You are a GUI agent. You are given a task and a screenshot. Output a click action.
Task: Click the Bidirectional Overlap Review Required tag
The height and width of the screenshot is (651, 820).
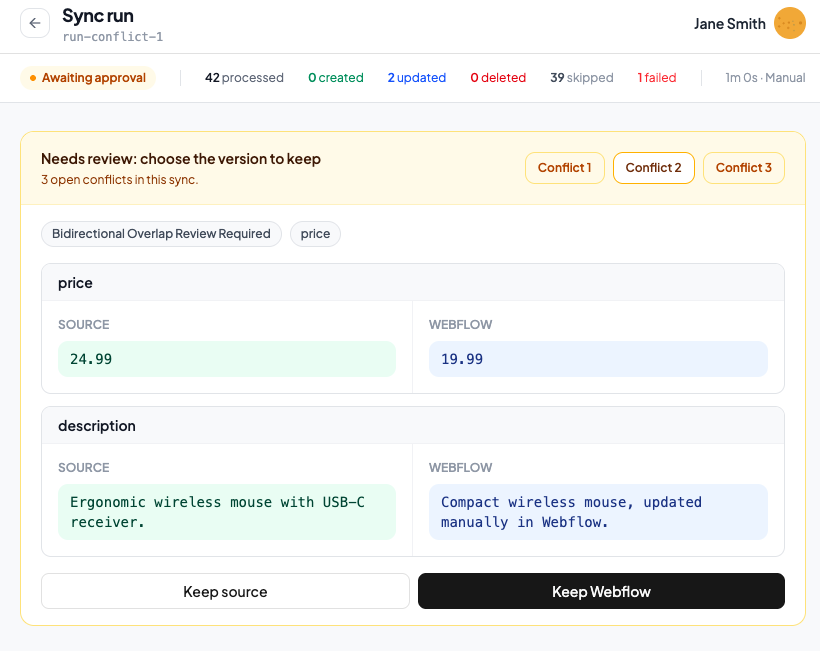(x=161, y=234)
